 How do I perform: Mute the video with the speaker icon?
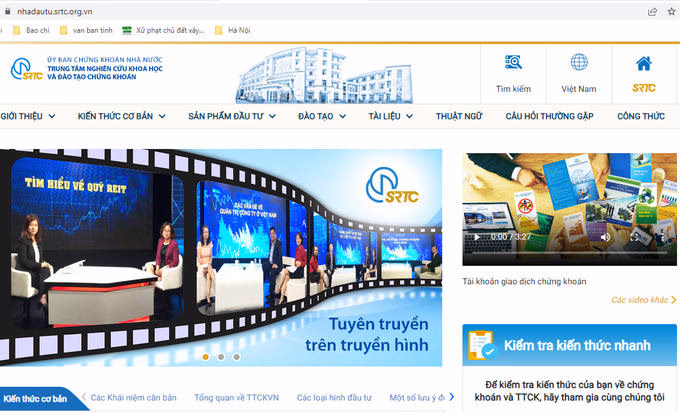click(x=605, y=237)
